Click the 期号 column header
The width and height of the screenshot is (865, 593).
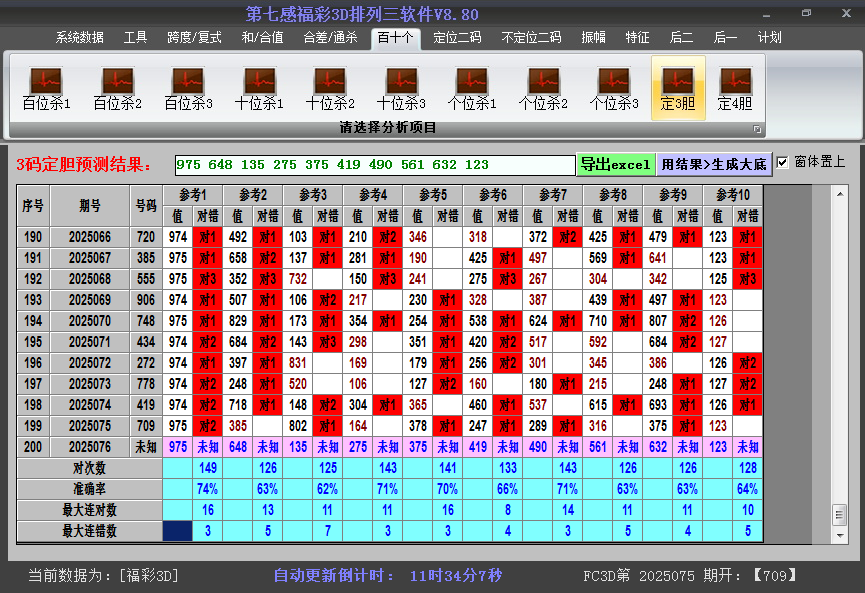click(x=90, y=206)
